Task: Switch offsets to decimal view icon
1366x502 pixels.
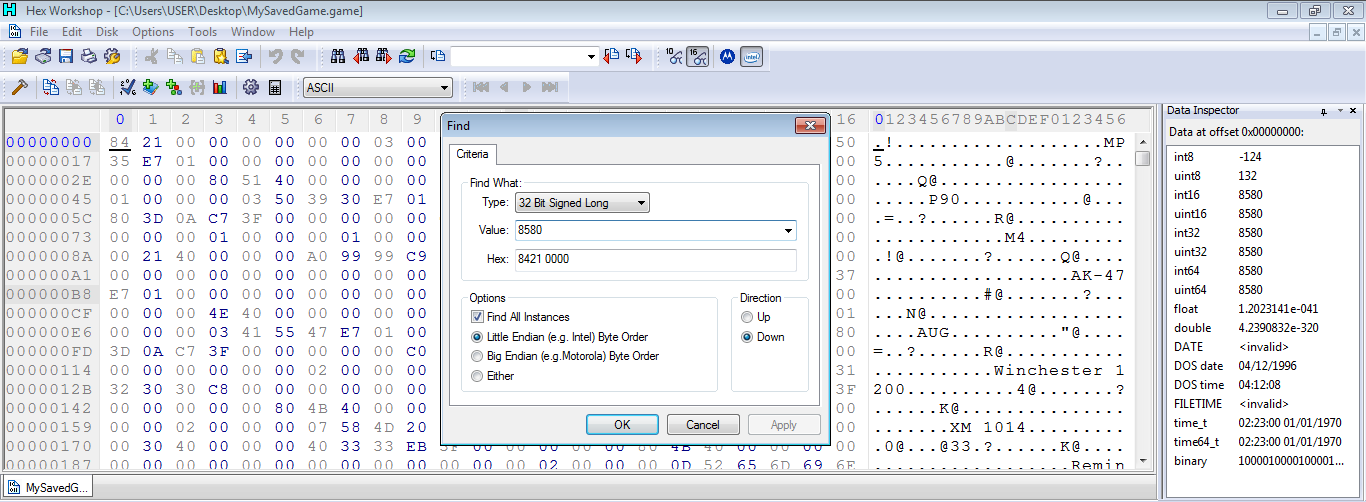Action: pyautogui.click(x=675, y=57)
